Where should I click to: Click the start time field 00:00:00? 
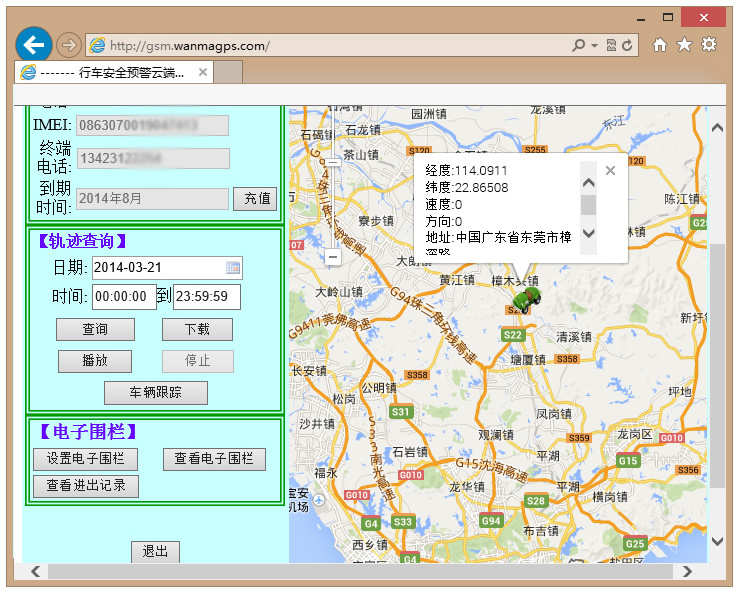(124, 296)
